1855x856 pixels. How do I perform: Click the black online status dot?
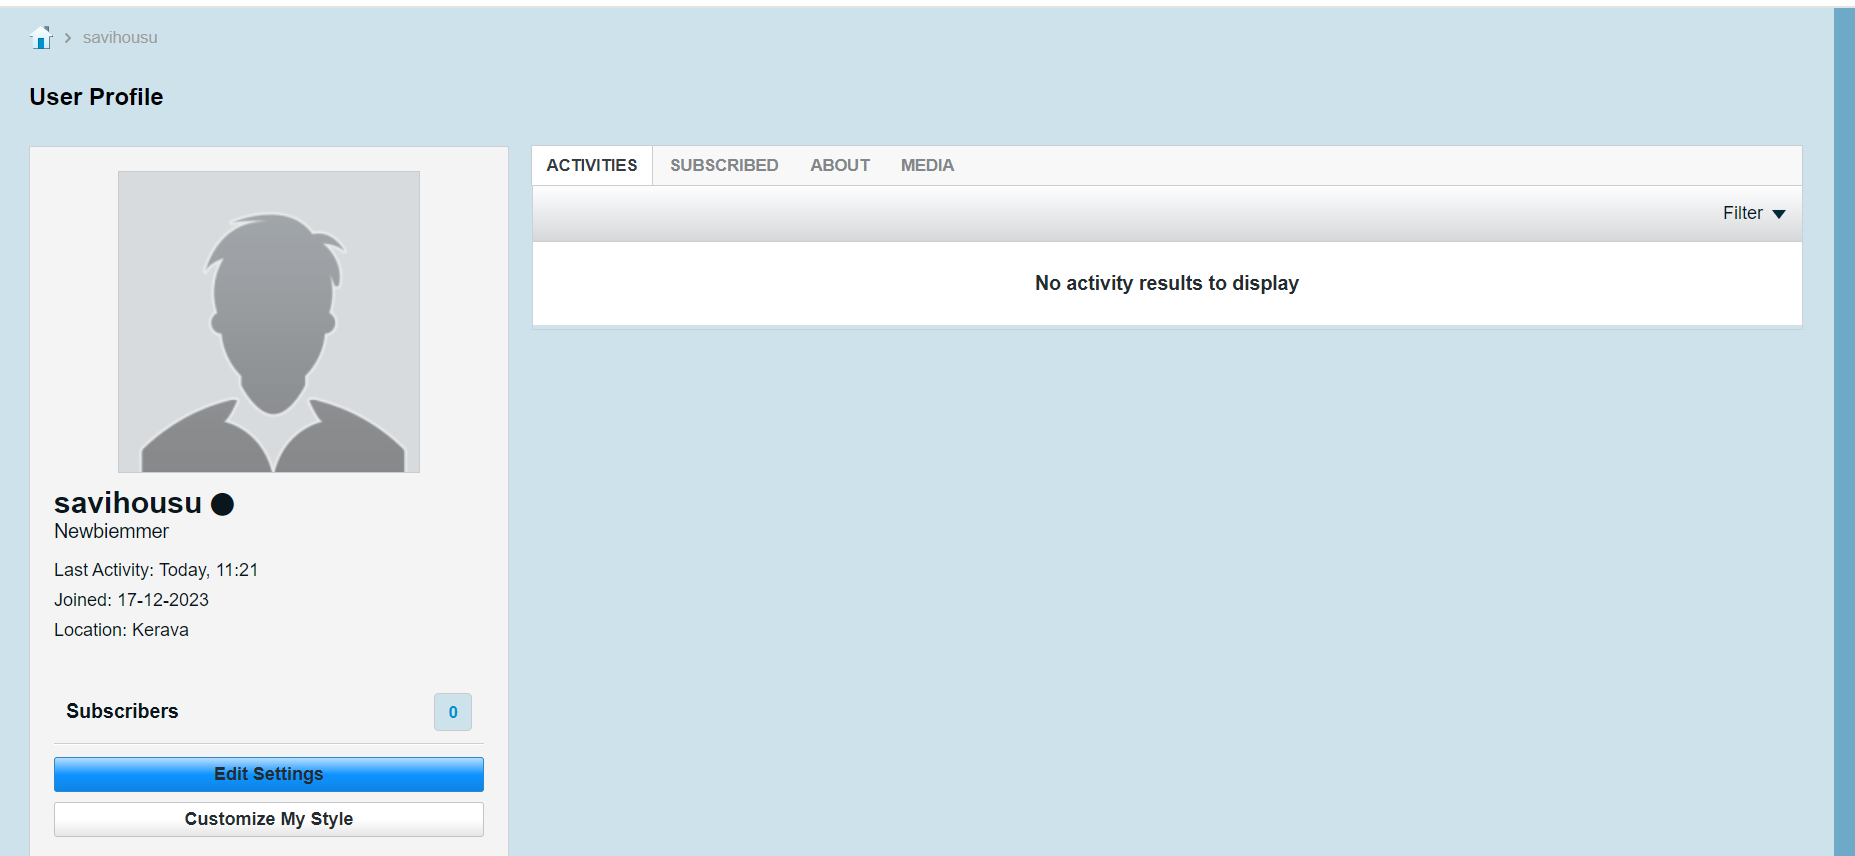click(223, 504)
